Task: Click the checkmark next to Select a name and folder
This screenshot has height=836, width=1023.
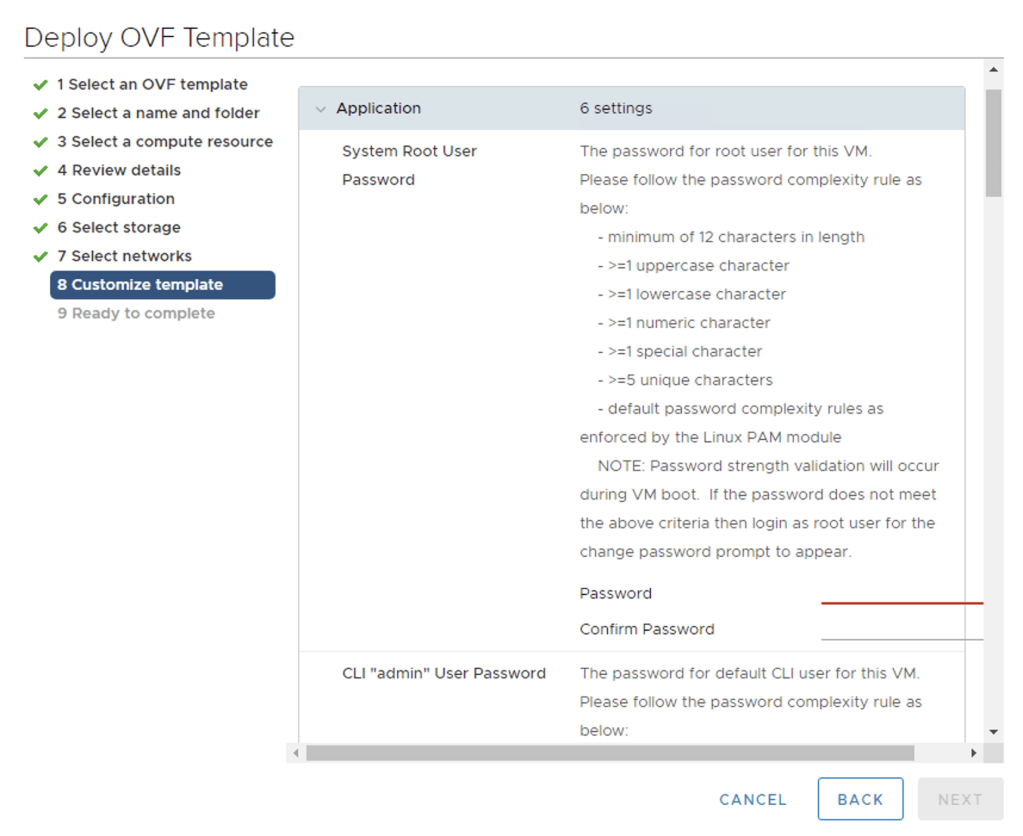Action: pyautogui.click(x=40, y=114)
